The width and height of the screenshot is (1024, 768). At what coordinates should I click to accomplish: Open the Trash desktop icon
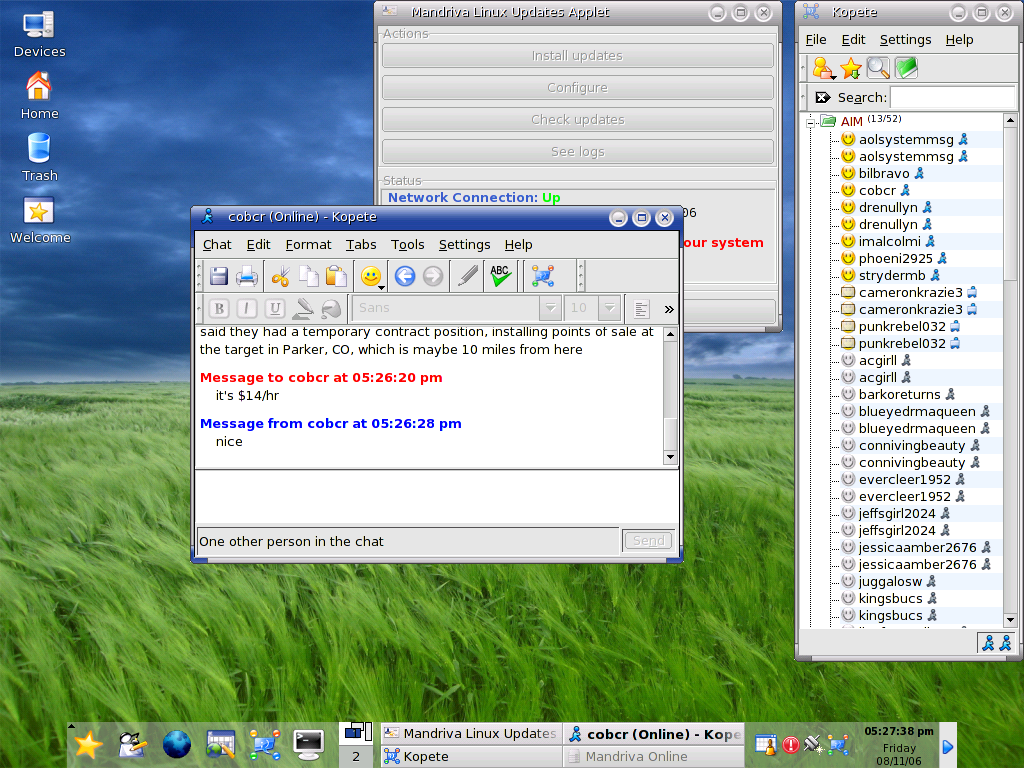click(39, 157)
